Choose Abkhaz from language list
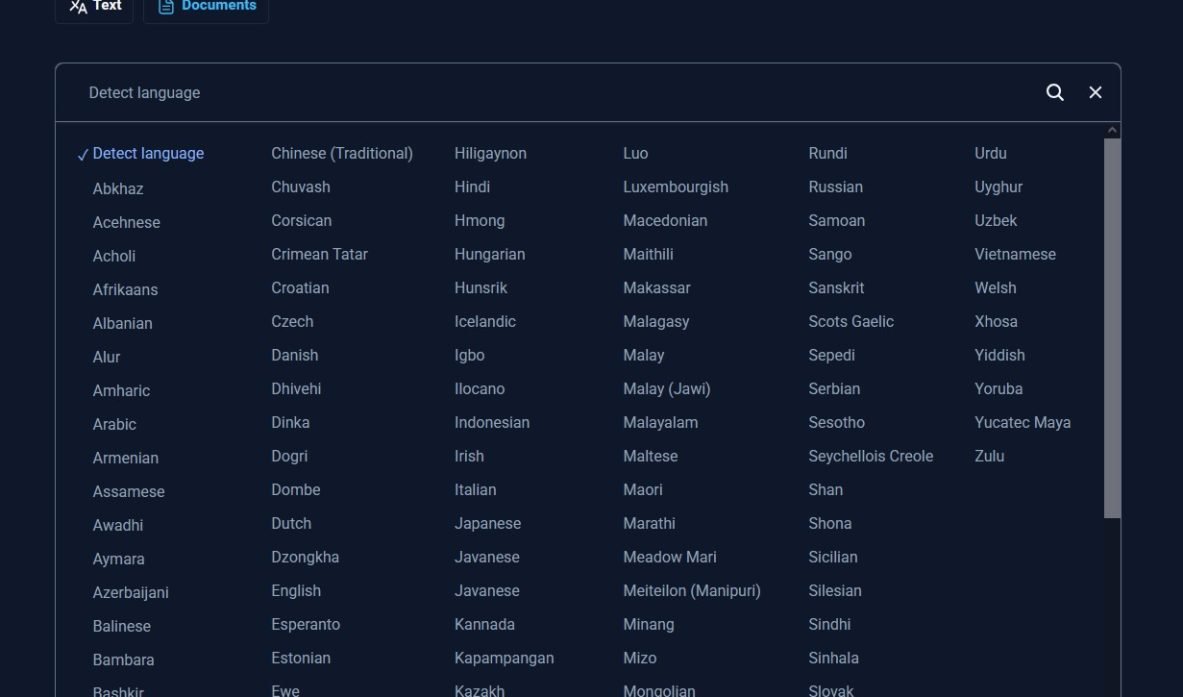Image resolution: width=1183 pixels, height=697 pixels. [x=118, y=189]
